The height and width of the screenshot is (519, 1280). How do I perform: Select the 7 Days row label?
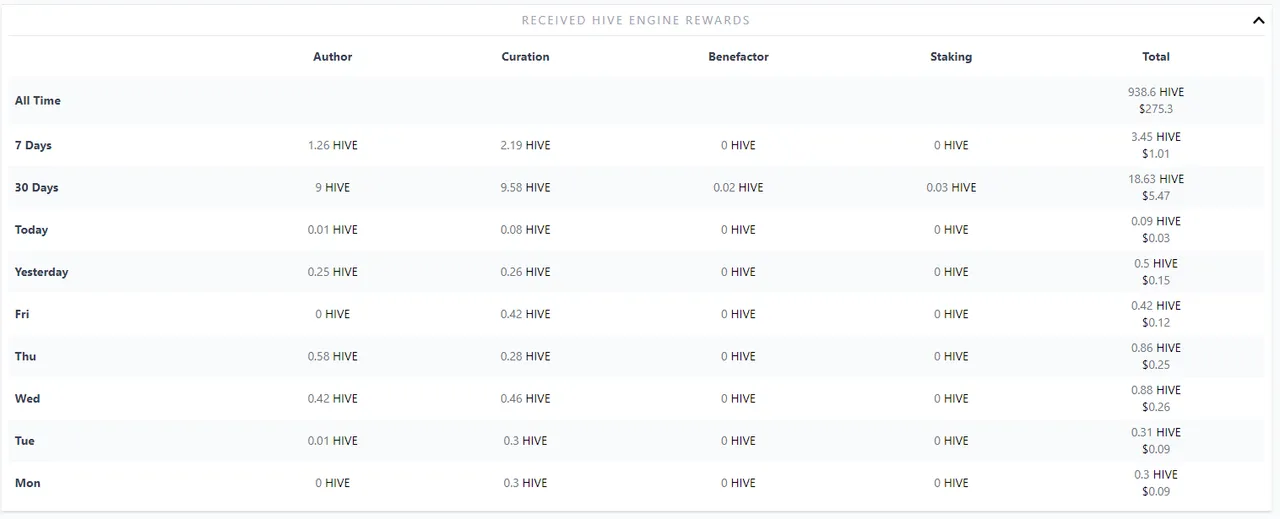(x=33, y=146)
